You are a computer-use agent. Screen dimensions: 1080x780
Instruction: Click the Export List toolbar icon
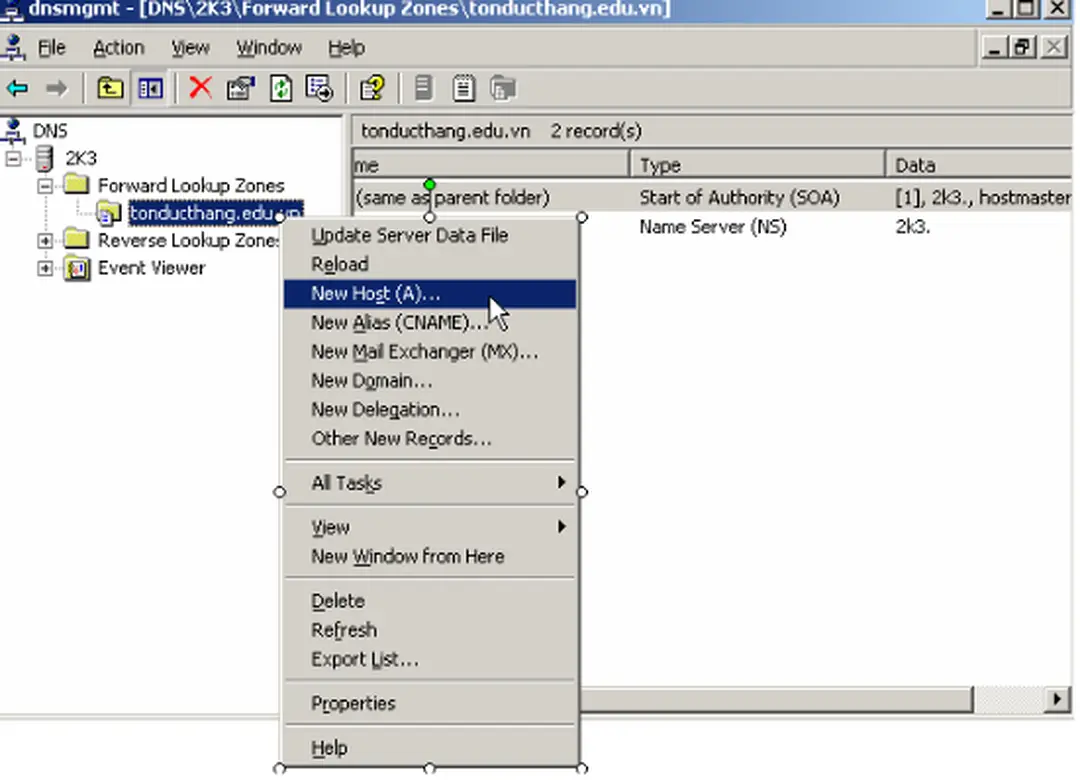[320, 89]
